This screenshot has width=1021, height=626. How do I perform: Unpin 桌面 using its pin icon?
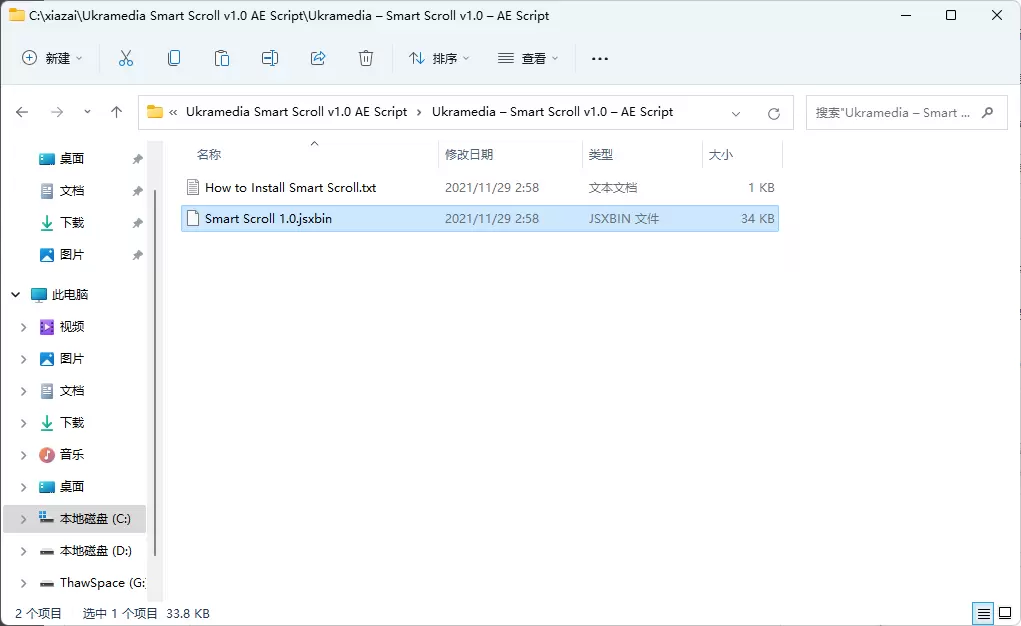[x=137, y=159]
